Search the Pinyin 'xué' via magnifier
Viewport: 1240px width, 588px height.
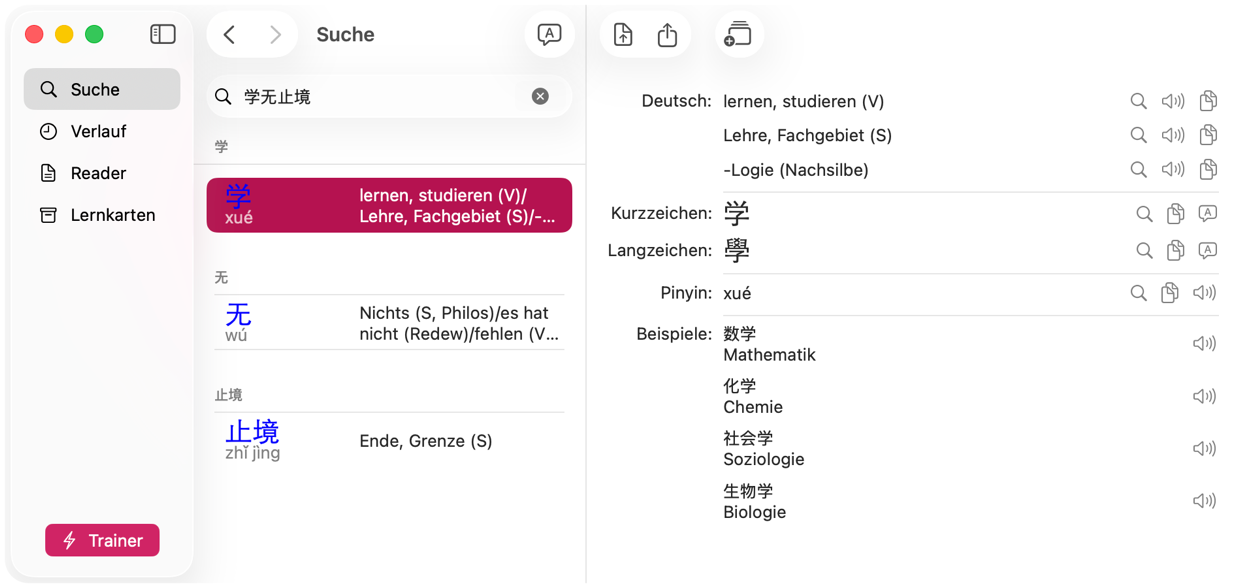(1138, 293)
